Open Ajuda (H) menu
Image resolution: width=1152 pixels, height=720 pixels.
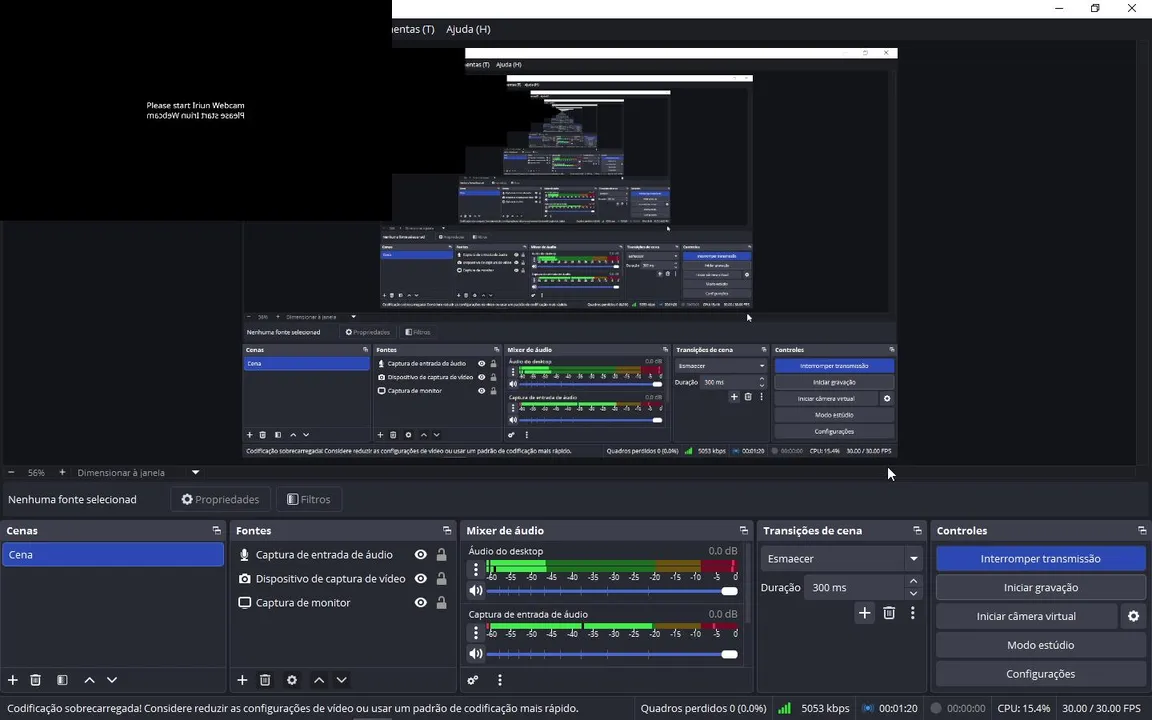click(468, 29)
